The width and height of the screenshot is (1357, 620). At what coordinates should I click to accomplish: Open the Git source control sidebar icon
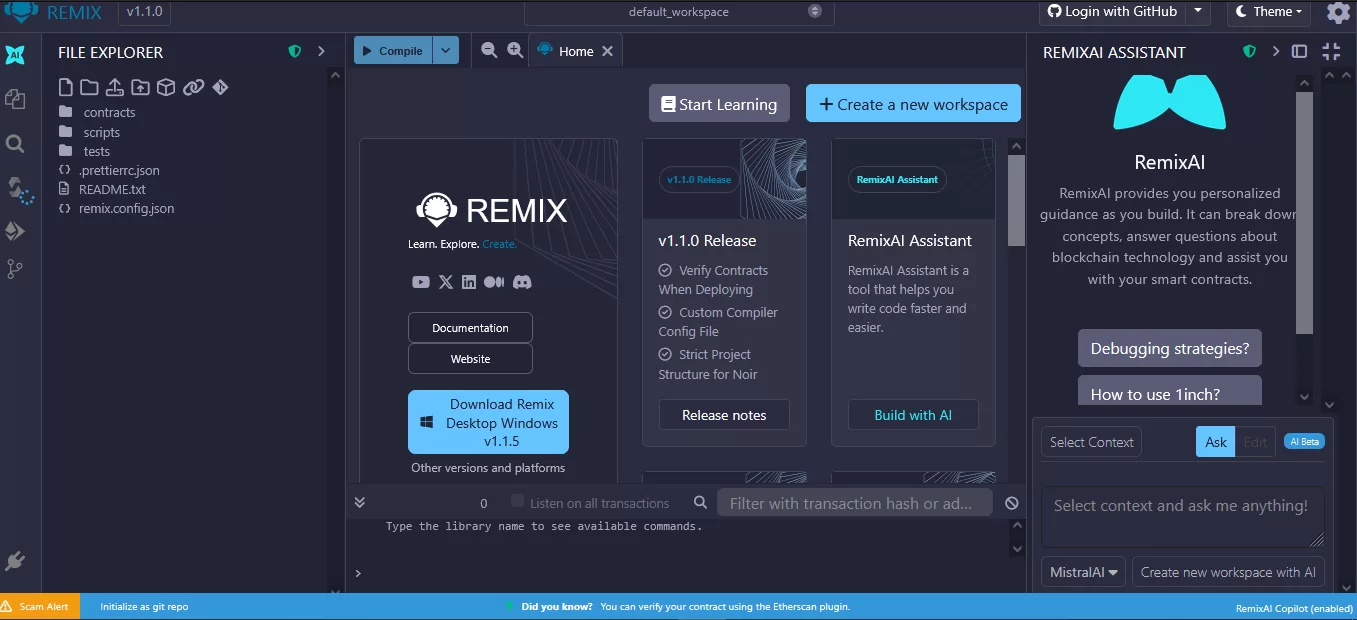(15, 269)
